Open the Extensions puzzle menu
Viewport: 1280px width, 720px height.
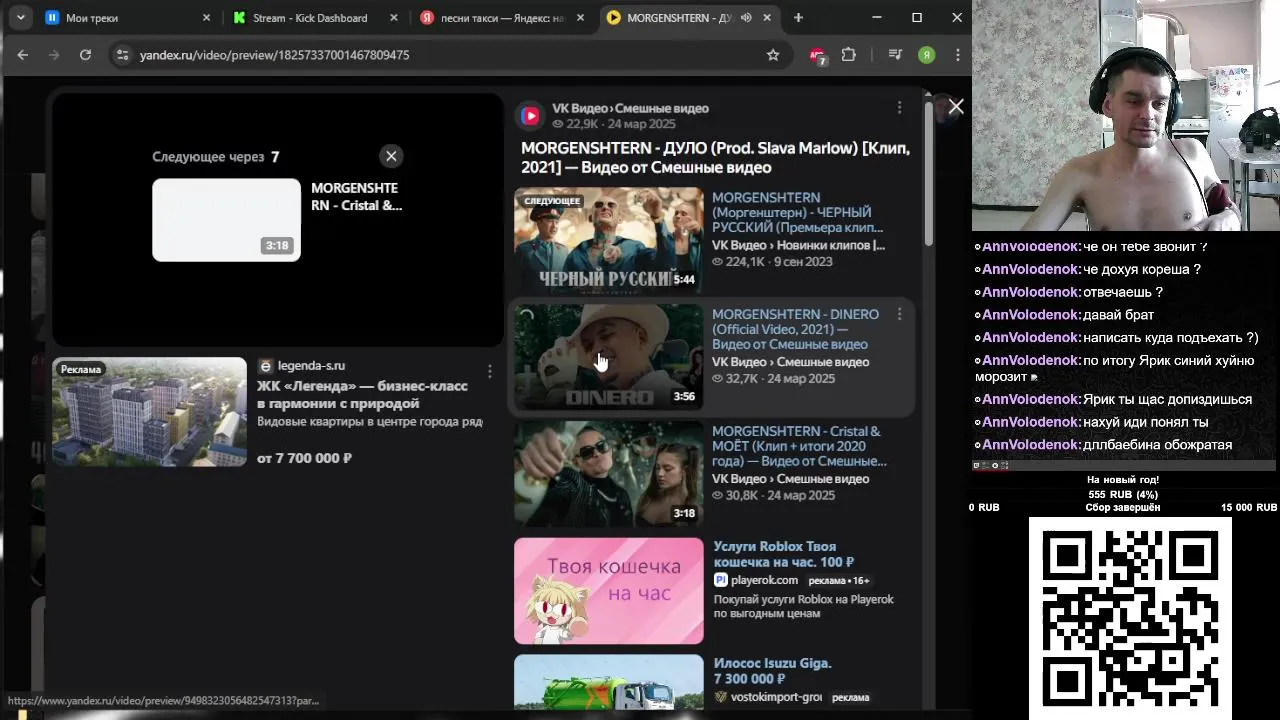(849, 55)
